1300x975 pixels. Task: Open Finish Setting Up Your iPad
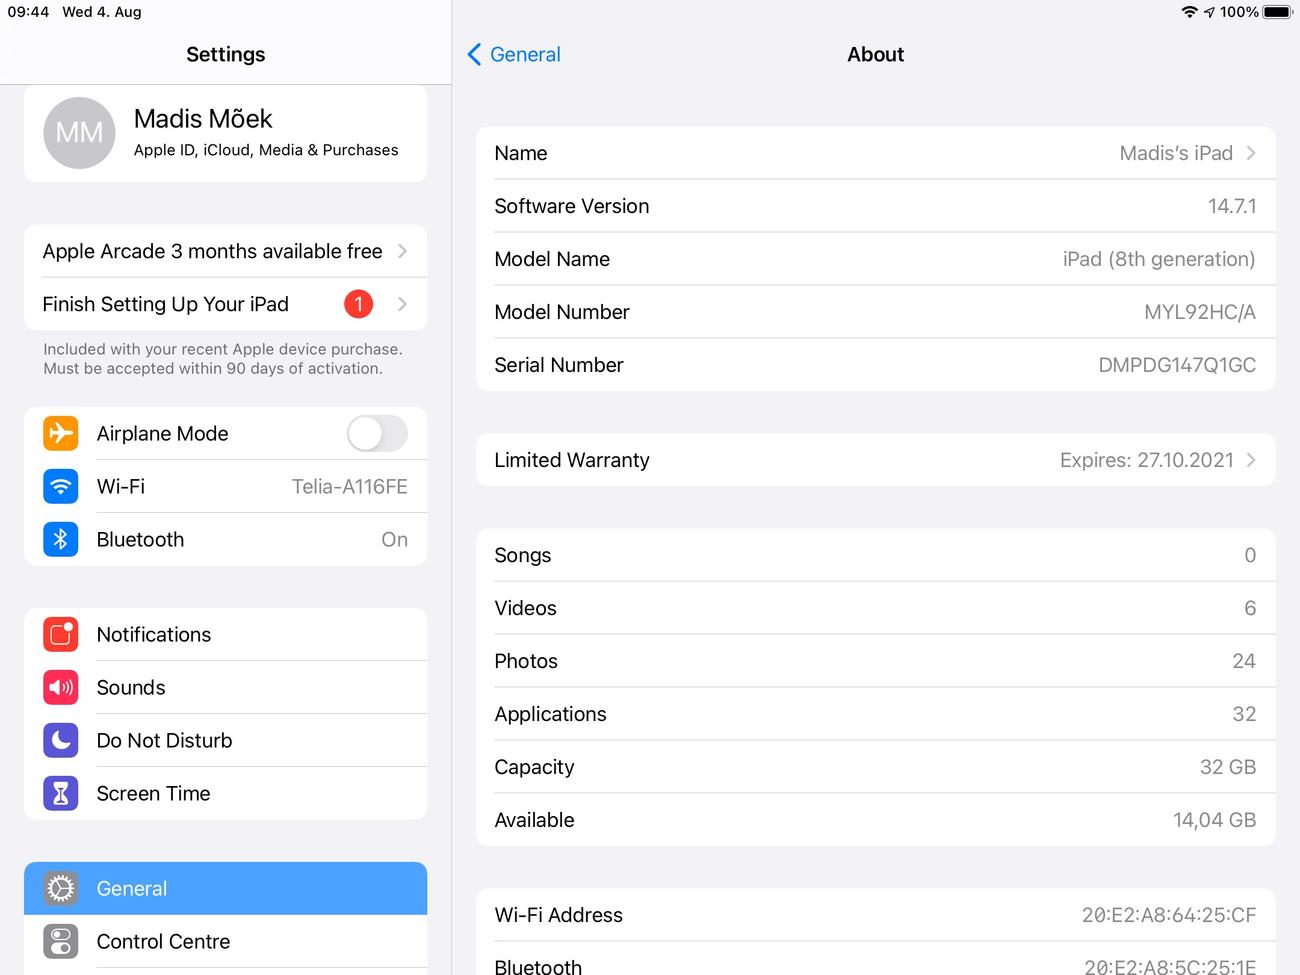225,304
